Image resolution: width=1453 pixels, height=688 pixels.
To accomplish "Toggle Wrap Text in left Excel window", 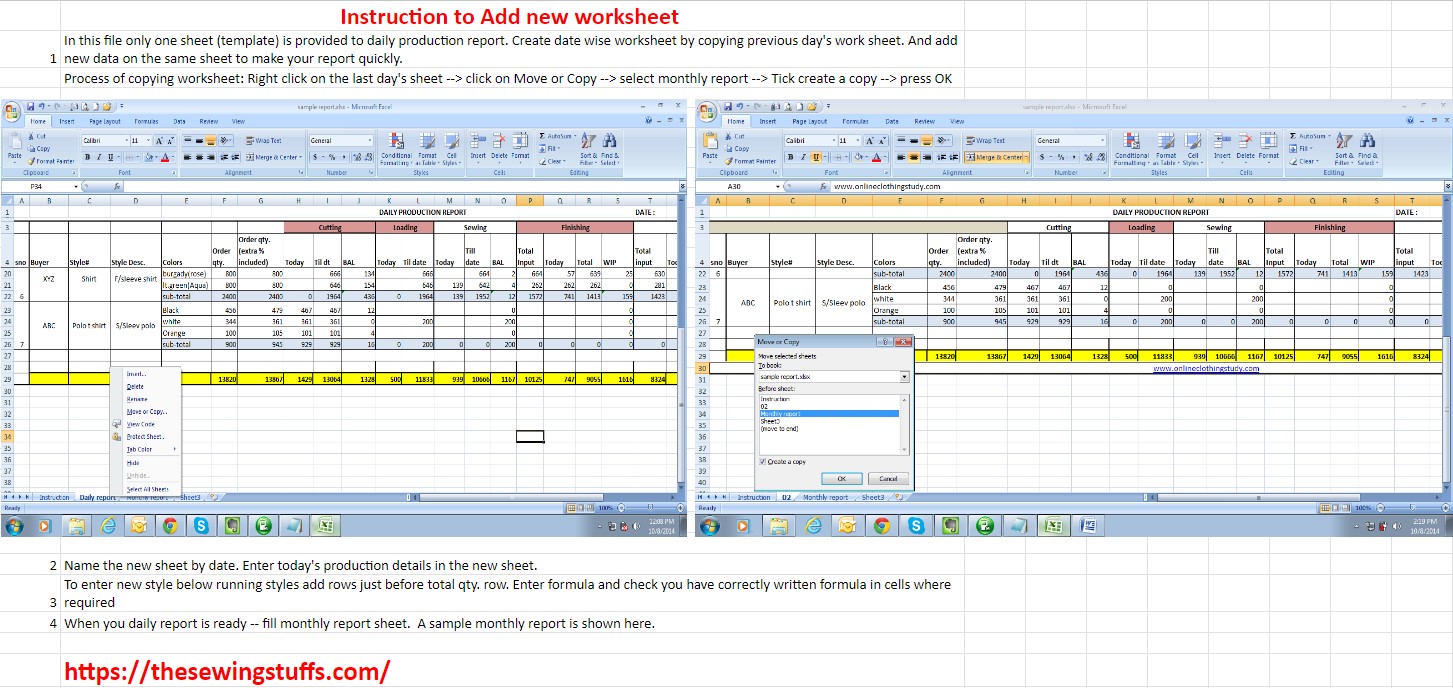I will pyautogui.click(x=262, y=141).
